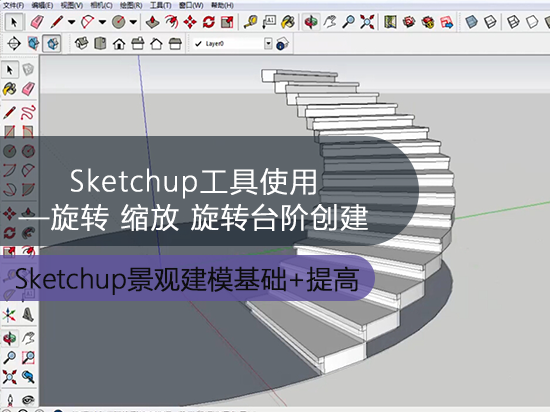
Task: Switch to Iso view
Action: (x=81, y=43)
